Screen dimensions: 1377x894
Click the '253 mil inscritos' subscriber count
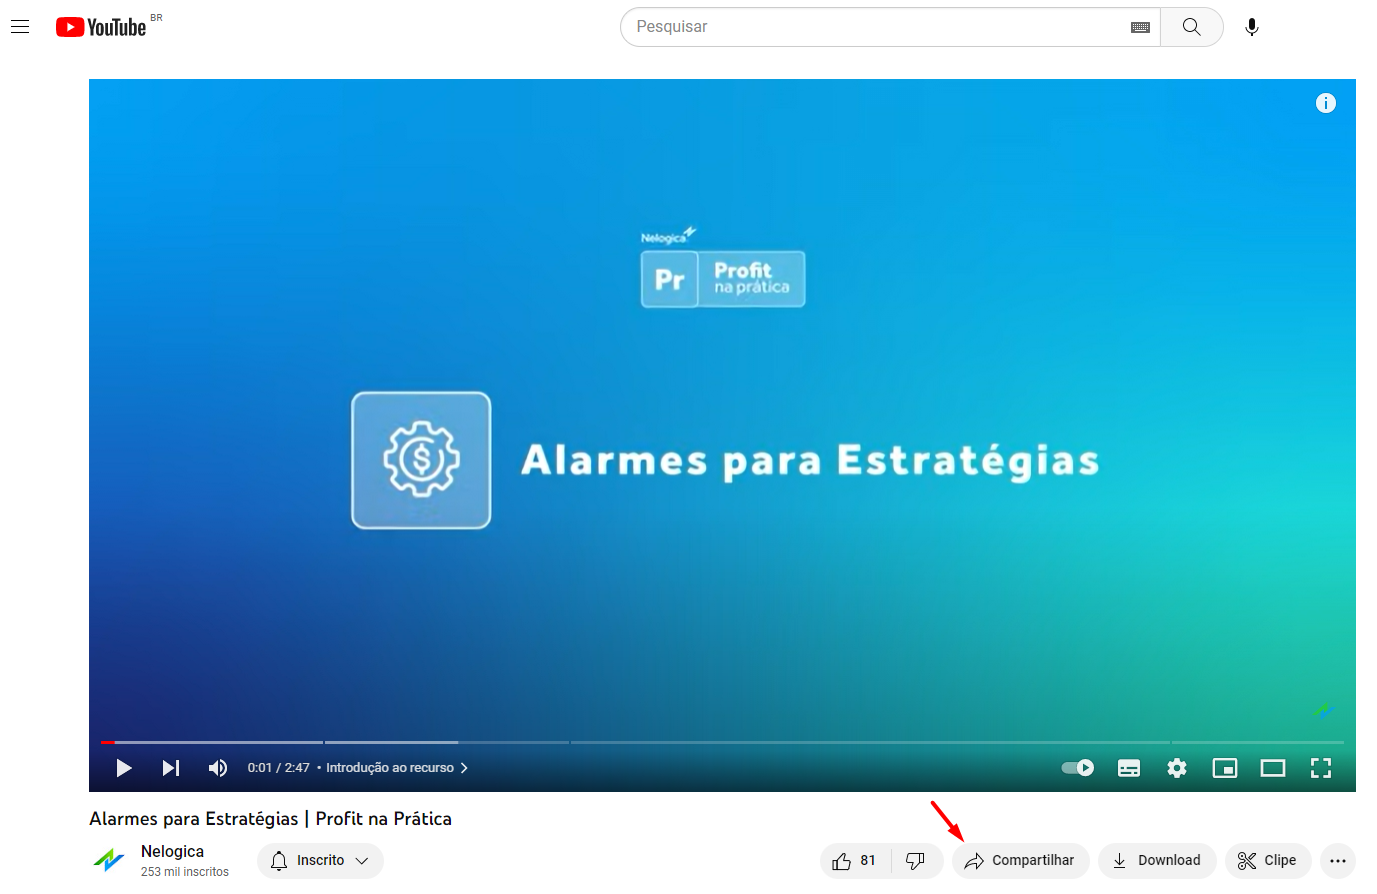pyautogui.click(x=185, y=872)
